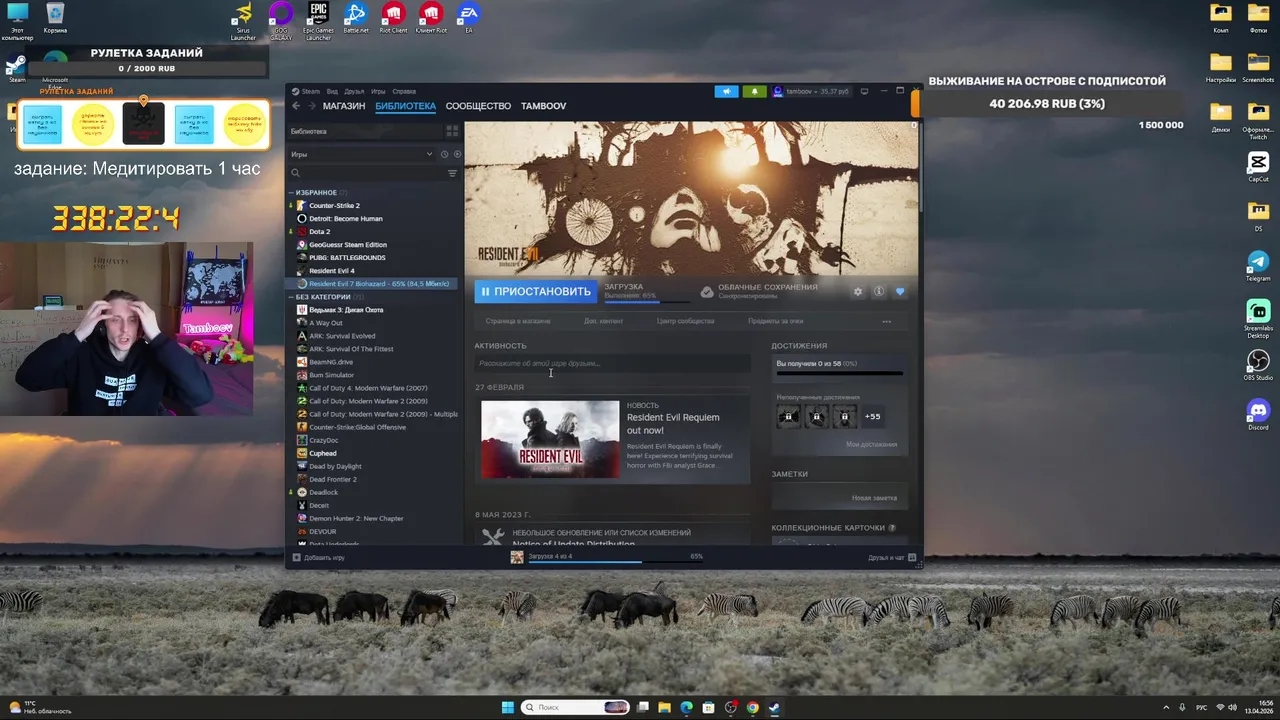Open Google Chrome from taskbar

tap(752, 707)
